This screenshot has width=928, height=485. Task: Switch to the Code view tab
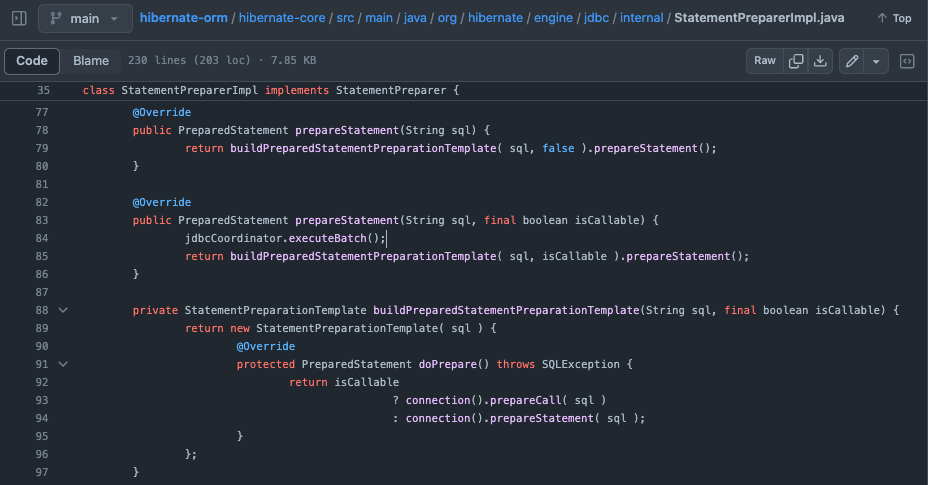pyautogui.click(x=32, y=61)
